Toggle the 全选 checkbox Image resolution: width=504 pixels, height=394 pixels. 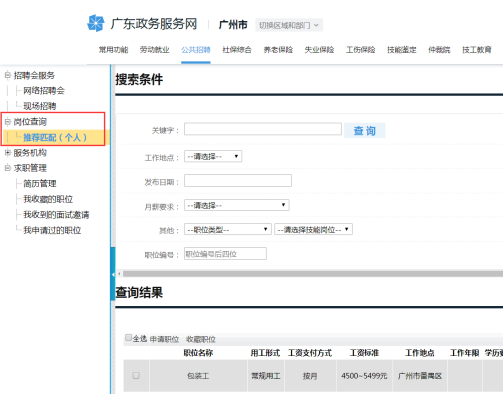(x=128, y=338)
